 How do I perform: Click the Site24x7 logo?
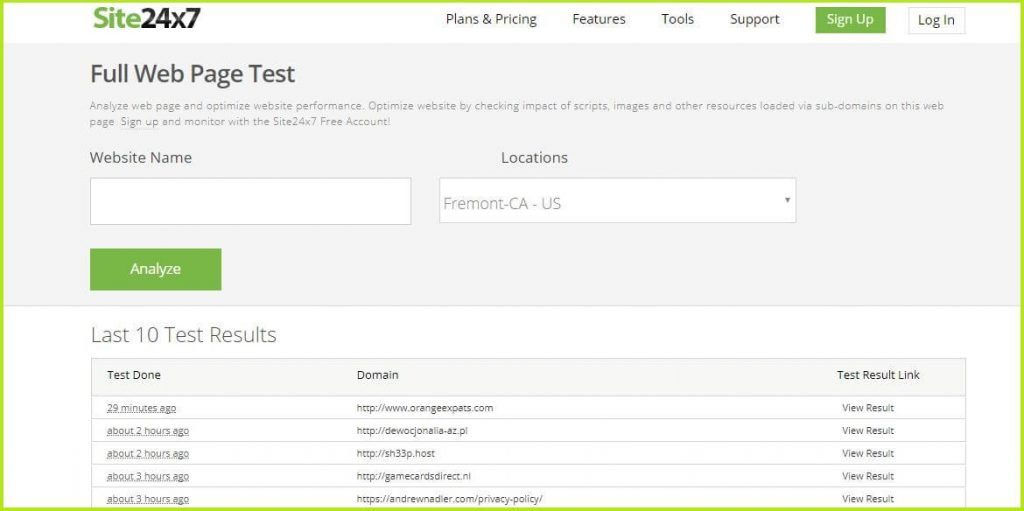click(x=146, y=18)
